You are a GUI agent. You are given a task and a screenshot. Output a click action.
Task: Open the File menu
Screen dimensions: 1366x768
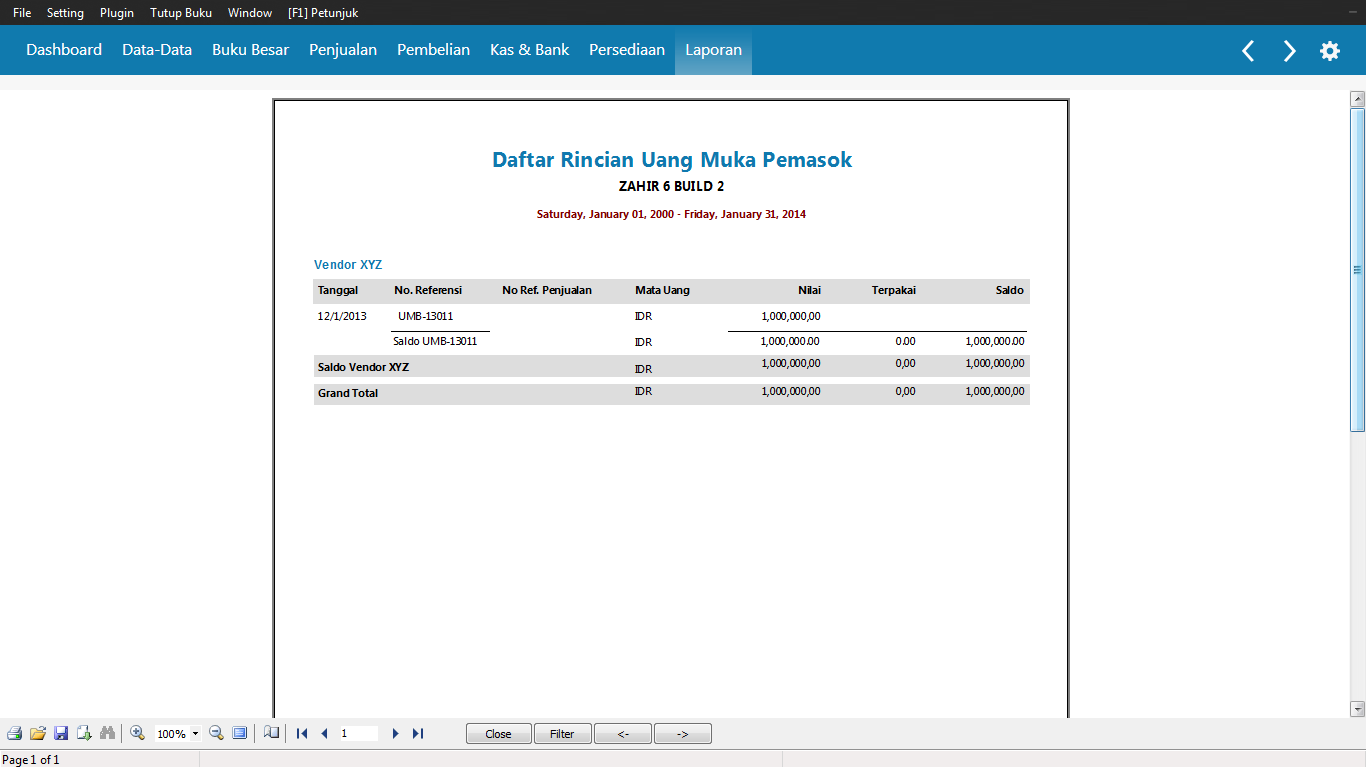[x=22, y=13]
